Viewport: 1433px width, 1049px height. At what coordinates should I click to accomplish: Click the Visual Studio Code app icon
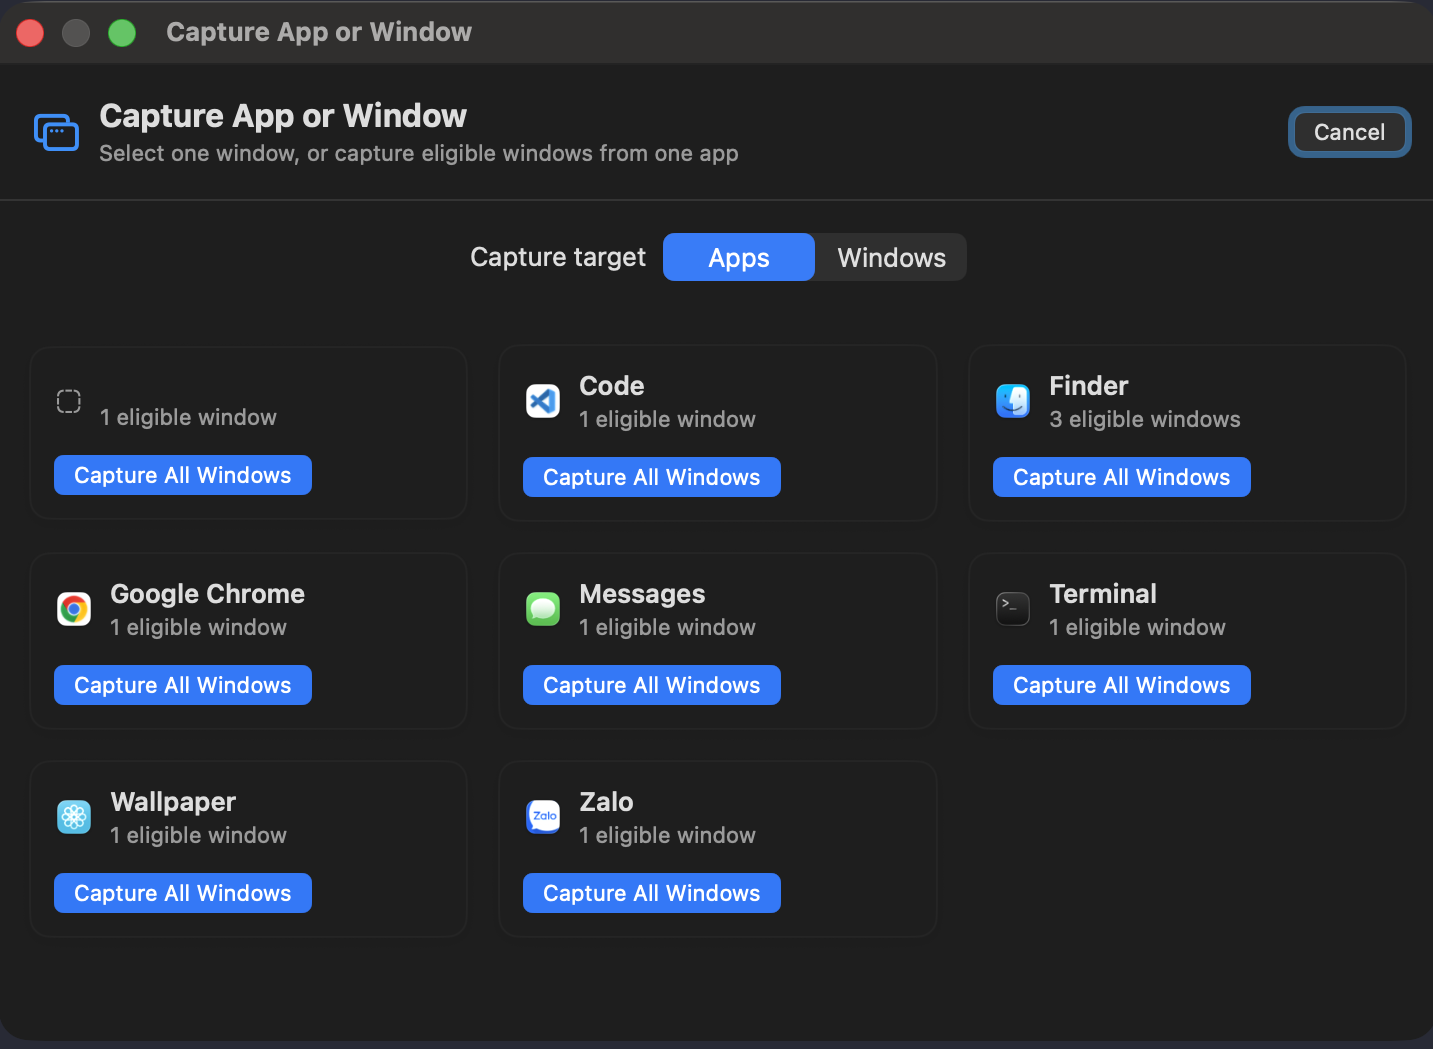coord(543,401)
